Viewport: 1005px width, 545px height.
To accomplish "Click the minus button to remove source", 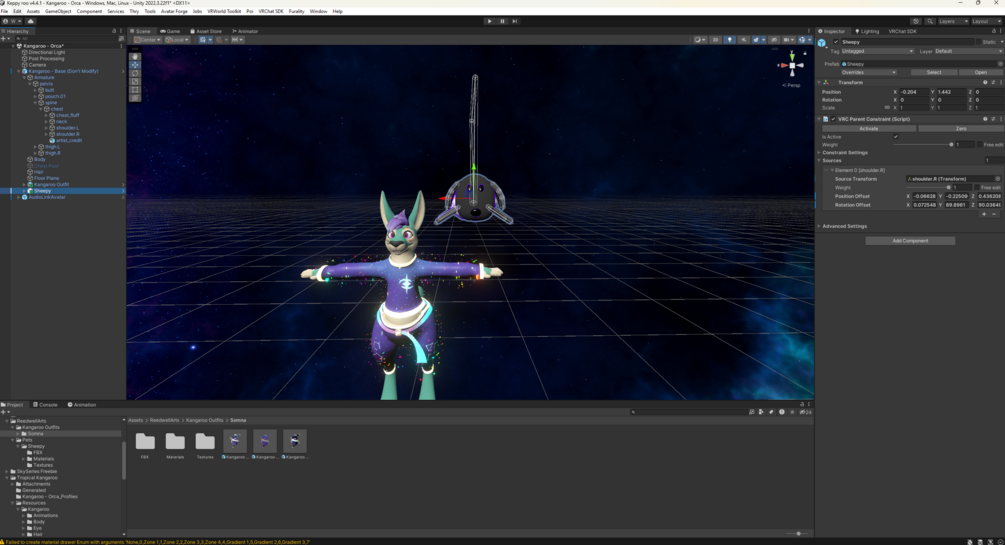I will (994, 214).
